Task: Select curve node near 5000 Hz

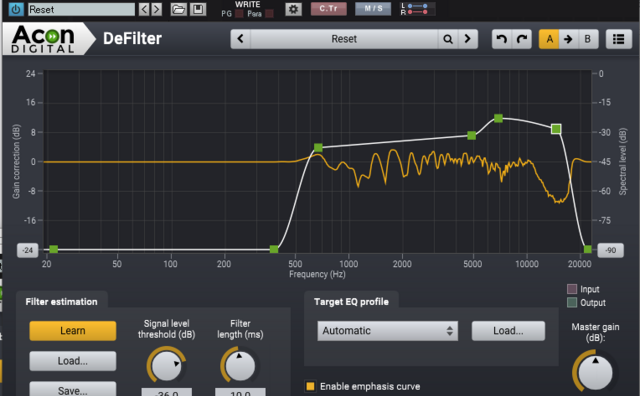Action: (471, 135)
